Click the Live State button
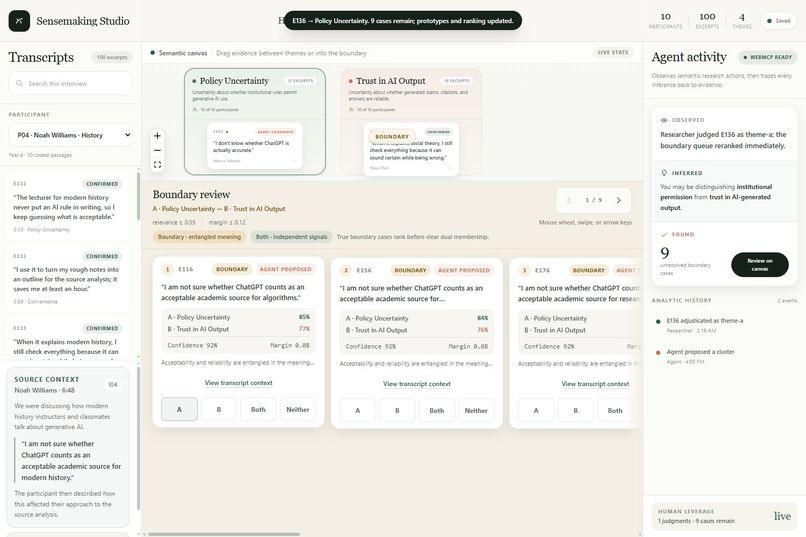Image resolution: width=806 pixels, height=537 pixels. [x=613, y=52]
